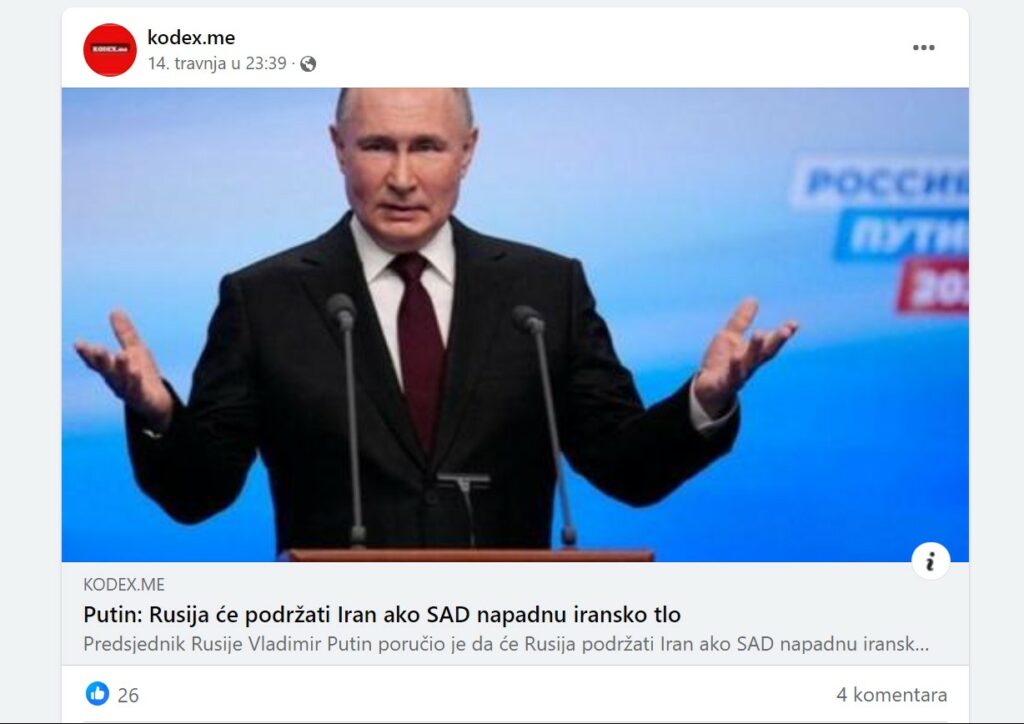The width and height of the screenshot is (1024, 724).
Task: Open the article preview description text
Action: coord(506,644)
